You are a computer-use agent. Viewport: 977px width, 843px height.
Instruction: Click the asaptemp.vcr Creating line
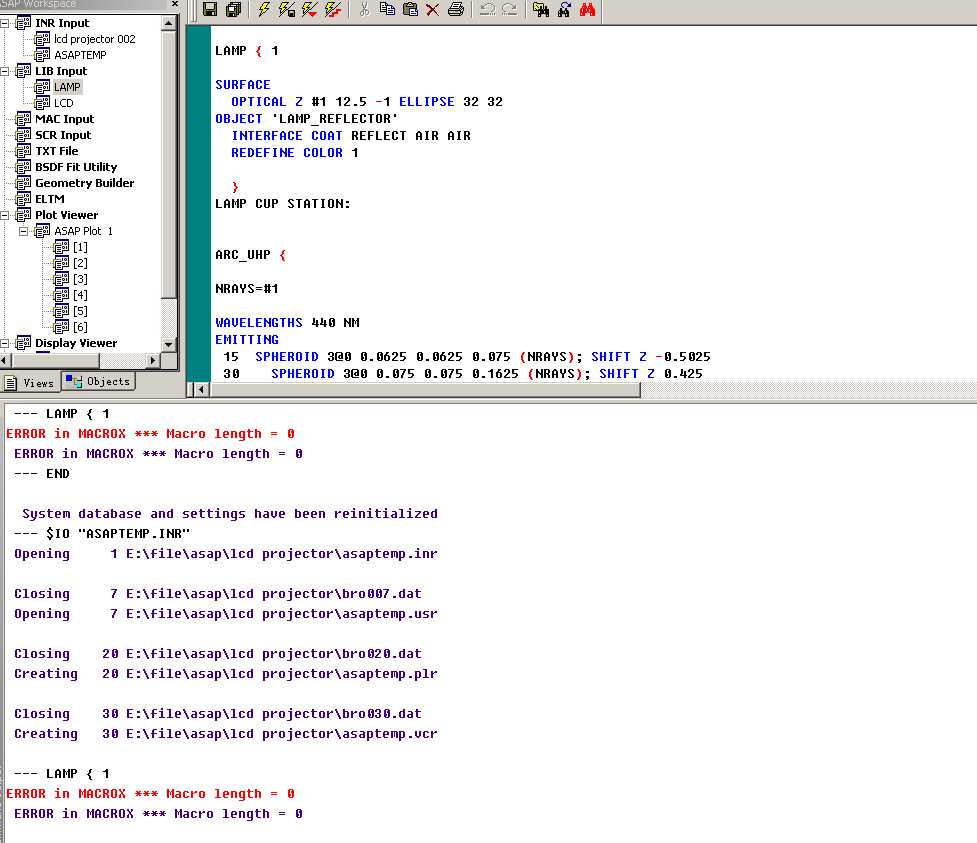(x=226, y=734)
